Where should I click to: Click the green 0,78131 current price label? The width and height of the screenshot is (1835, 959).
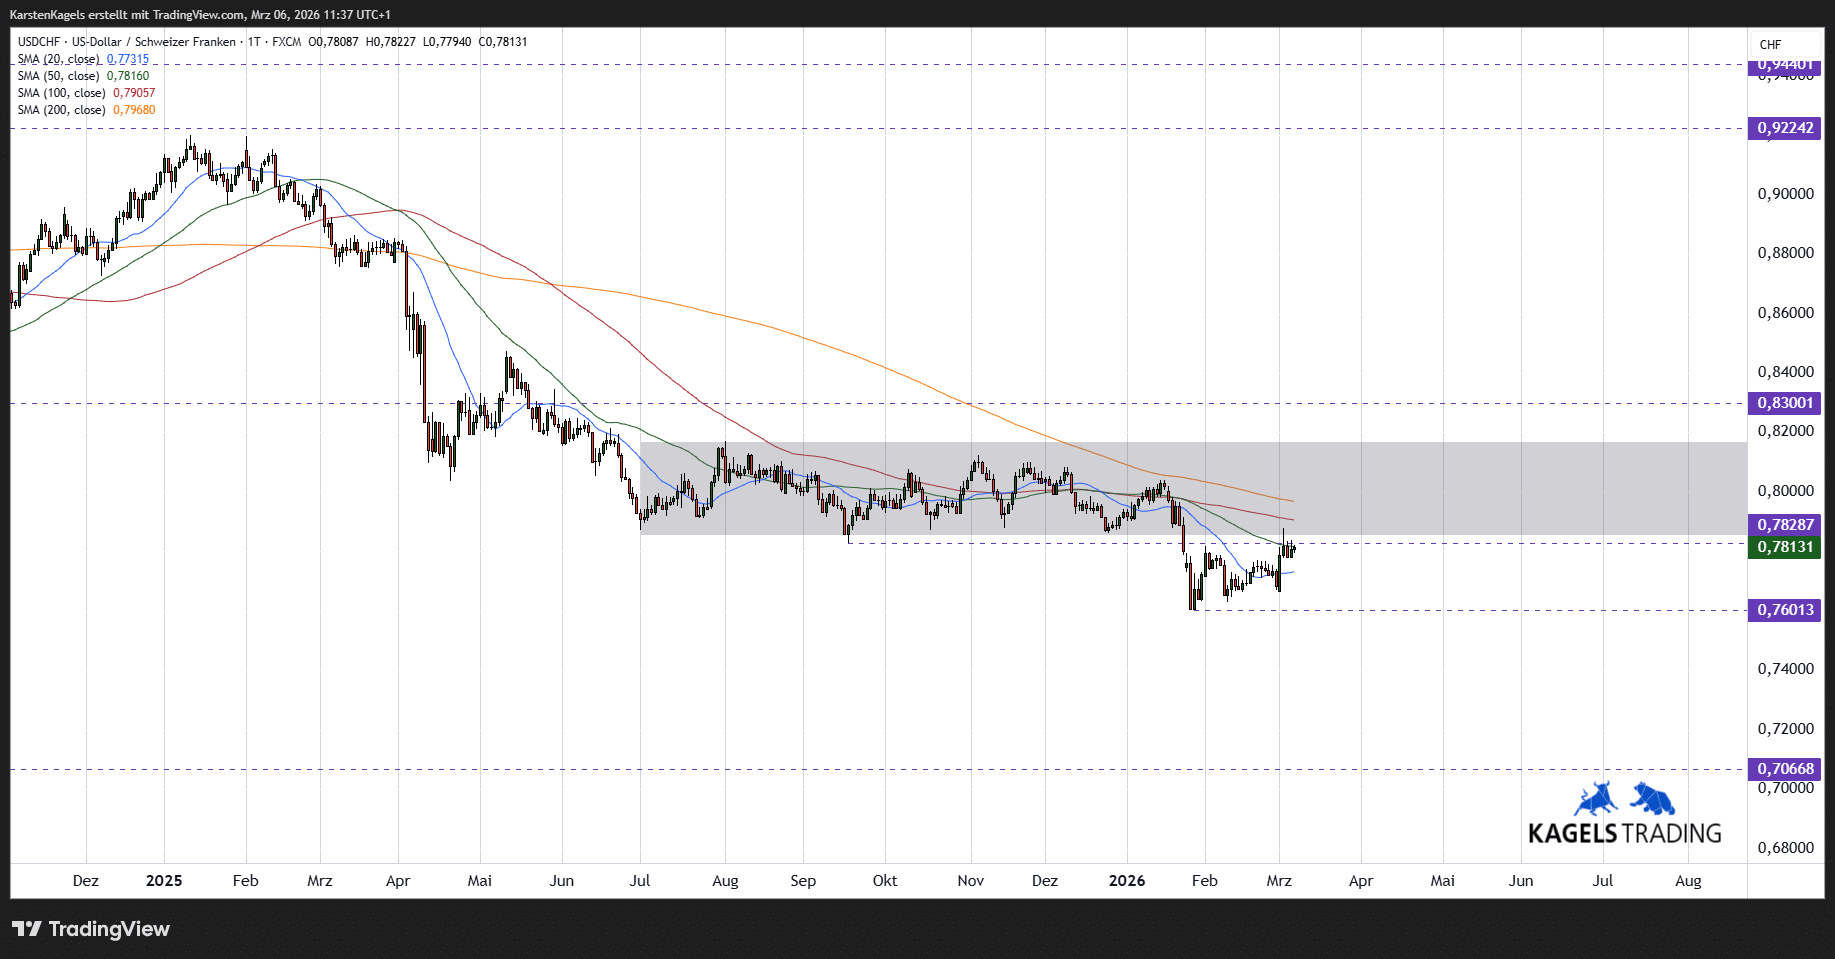(1785, 547)
